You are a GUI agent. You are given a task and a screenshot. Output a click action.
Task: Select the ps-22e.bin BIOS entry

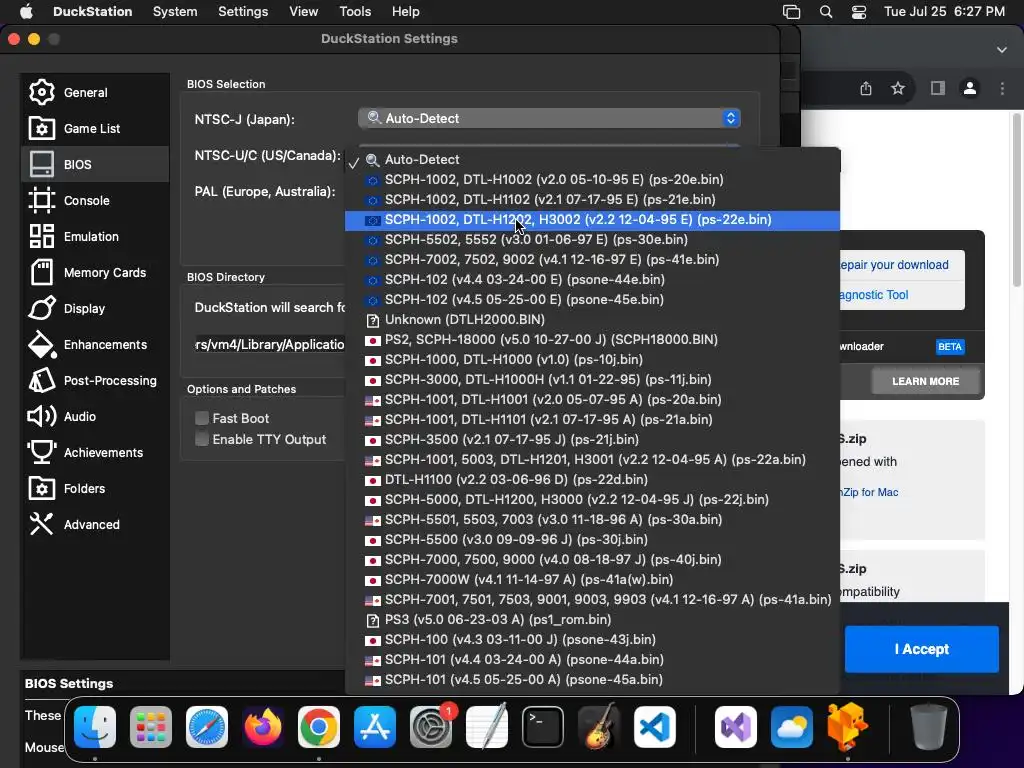(592, 219)
